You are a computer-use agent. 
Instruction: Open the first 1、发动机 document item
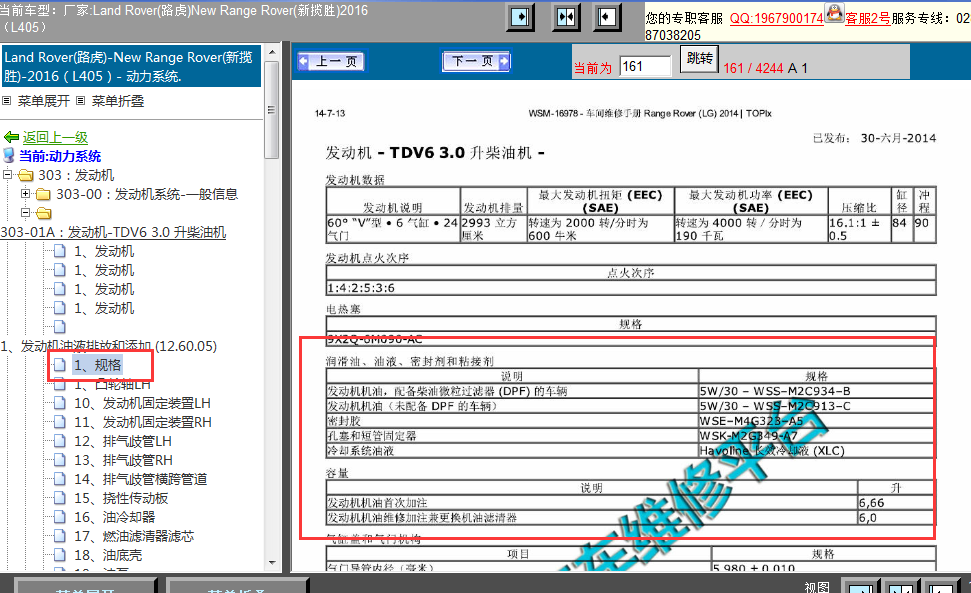coord(104,251)
